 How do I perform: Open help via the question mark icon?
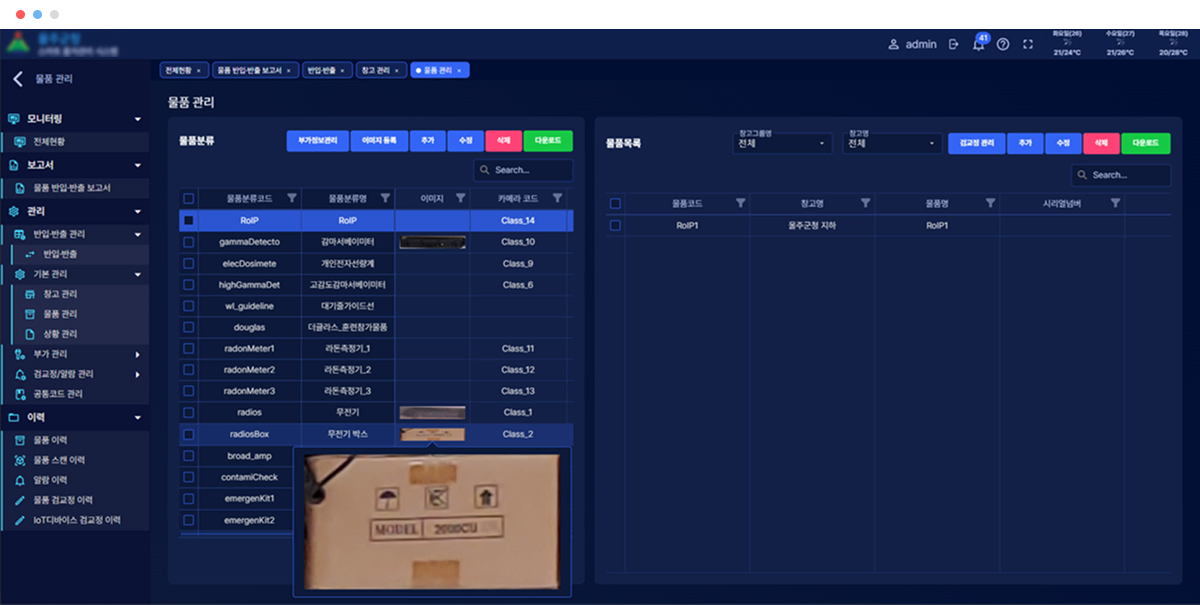point(1003,45)
